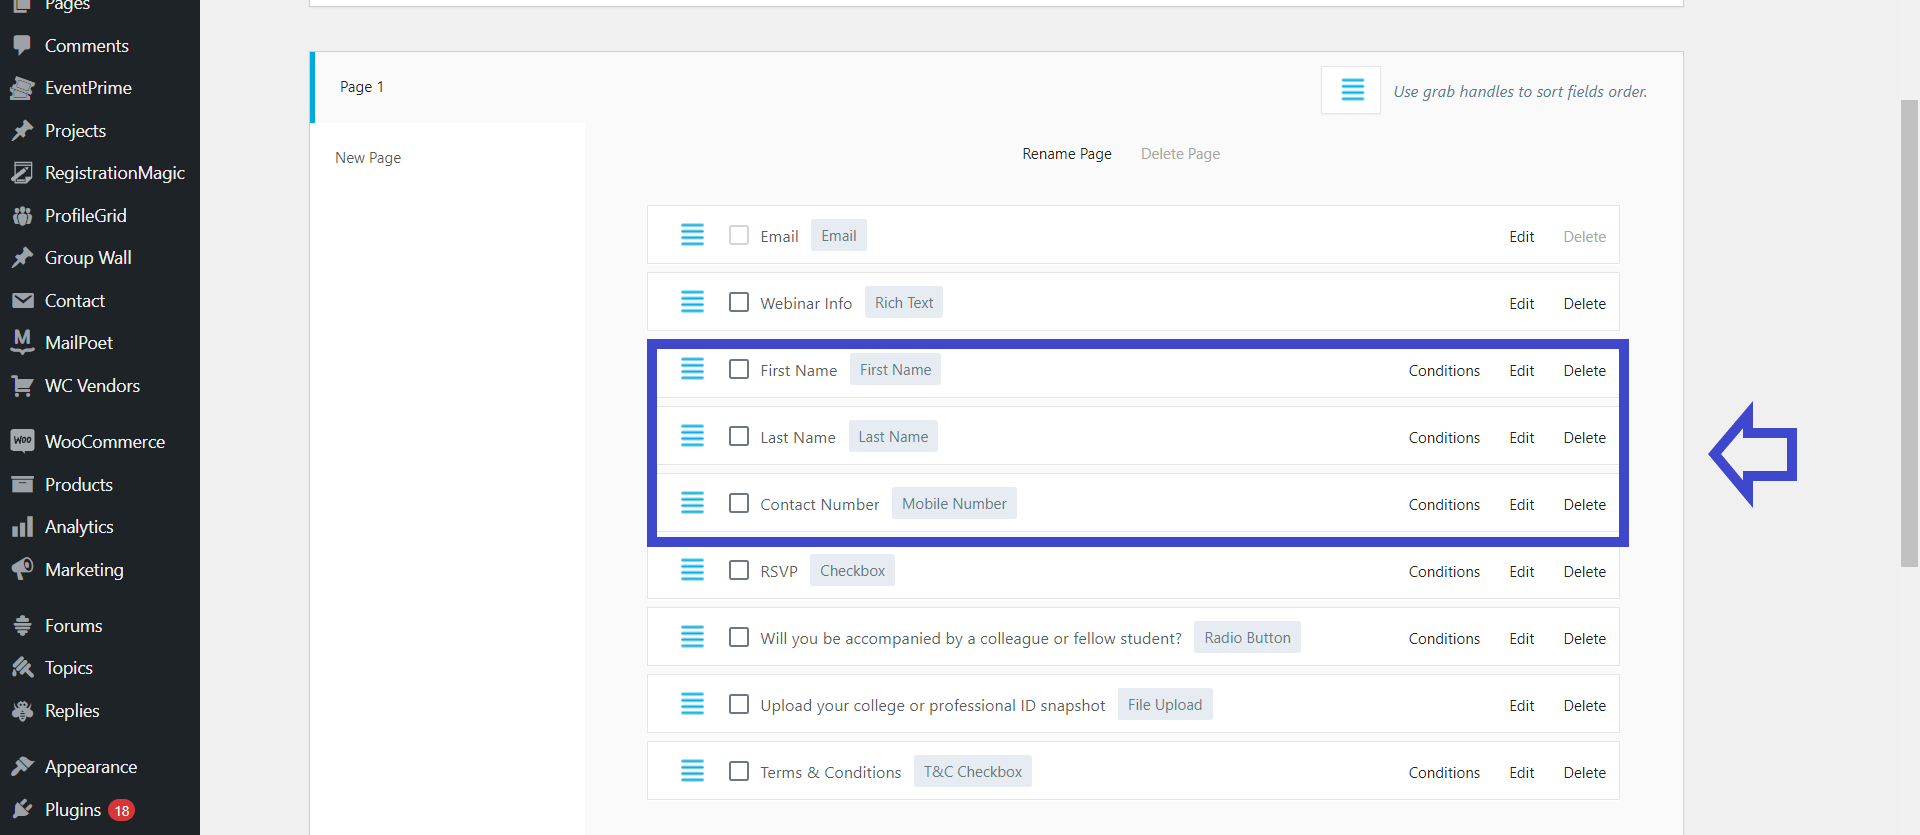Click the MailPoet M icon
This screenshot has height=835, width=1920.
22,343
